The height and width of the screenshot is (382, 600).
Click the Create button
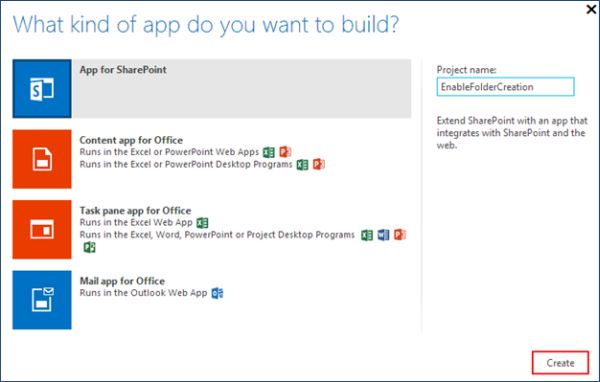pos(560,362)
